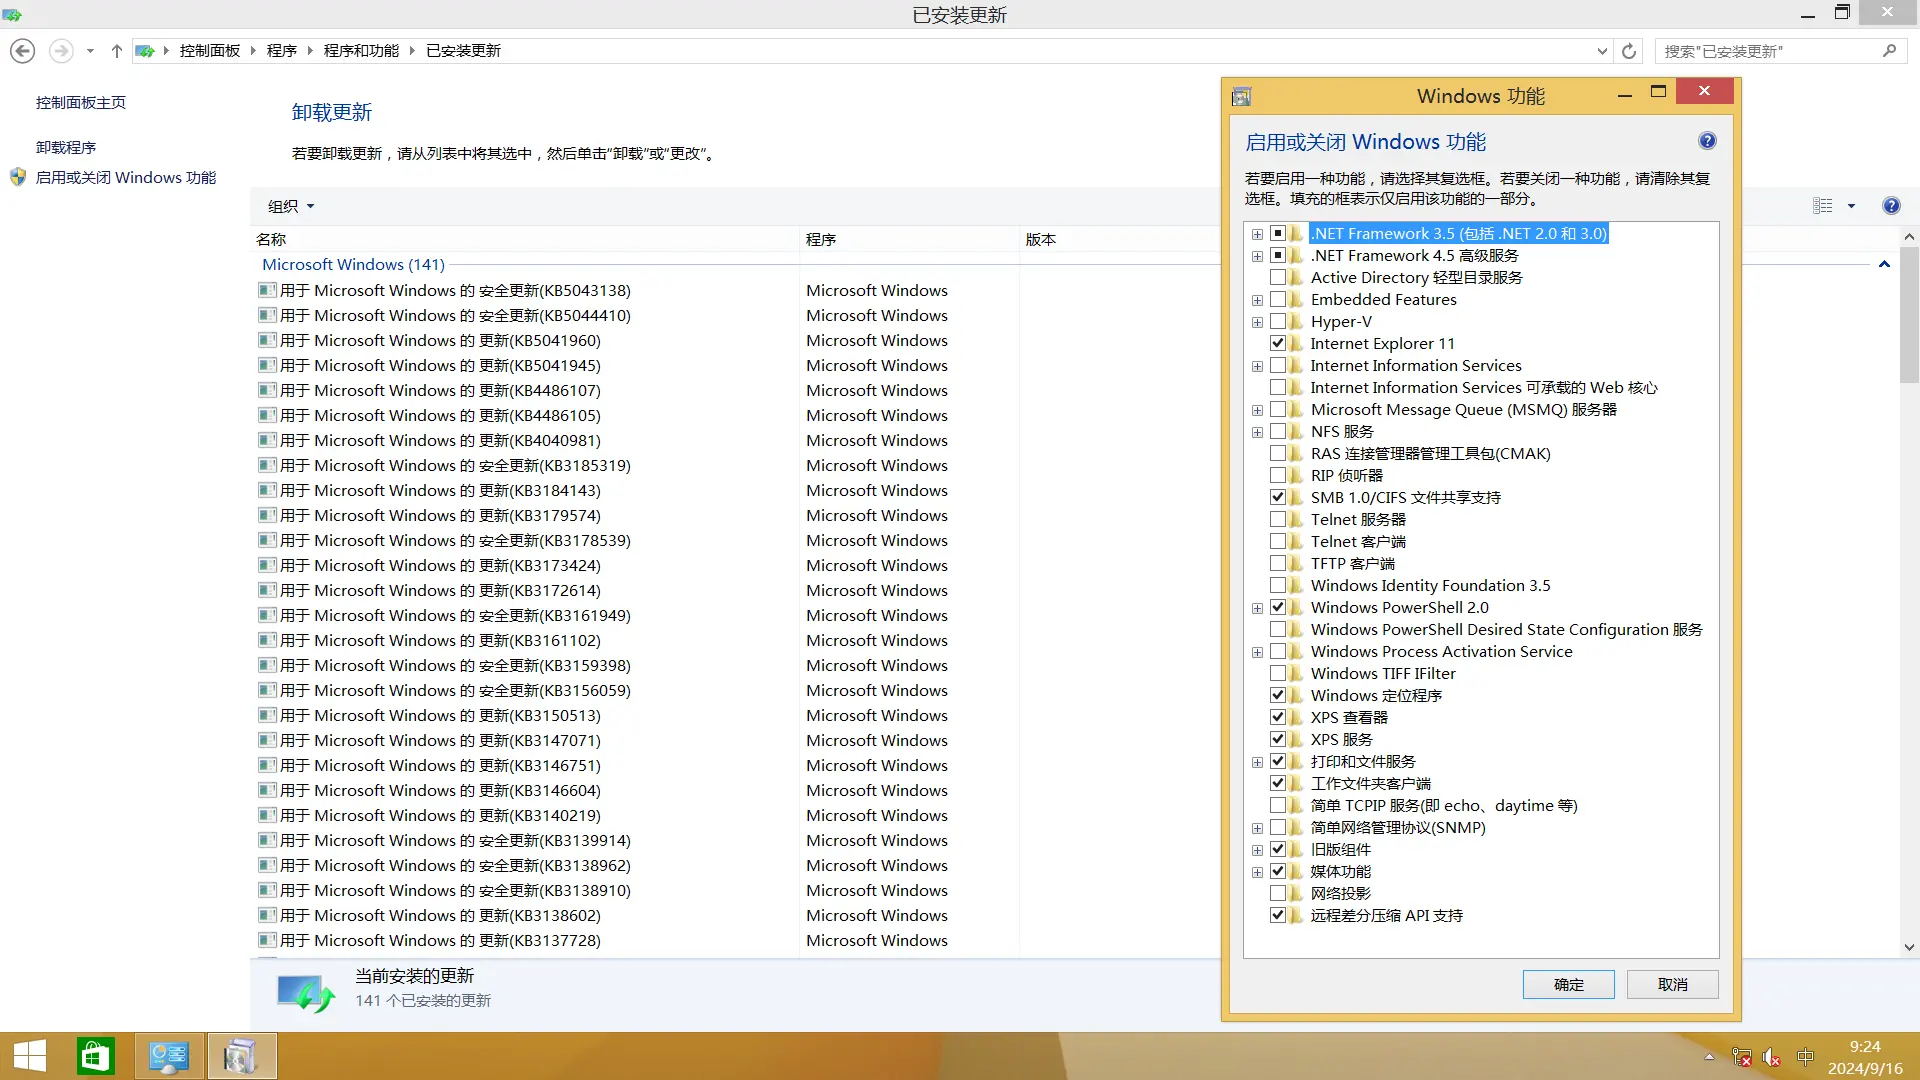Click 程序 breadcrumb
Viewport: 1920px width, 1080px height.
tap(282, 51)
